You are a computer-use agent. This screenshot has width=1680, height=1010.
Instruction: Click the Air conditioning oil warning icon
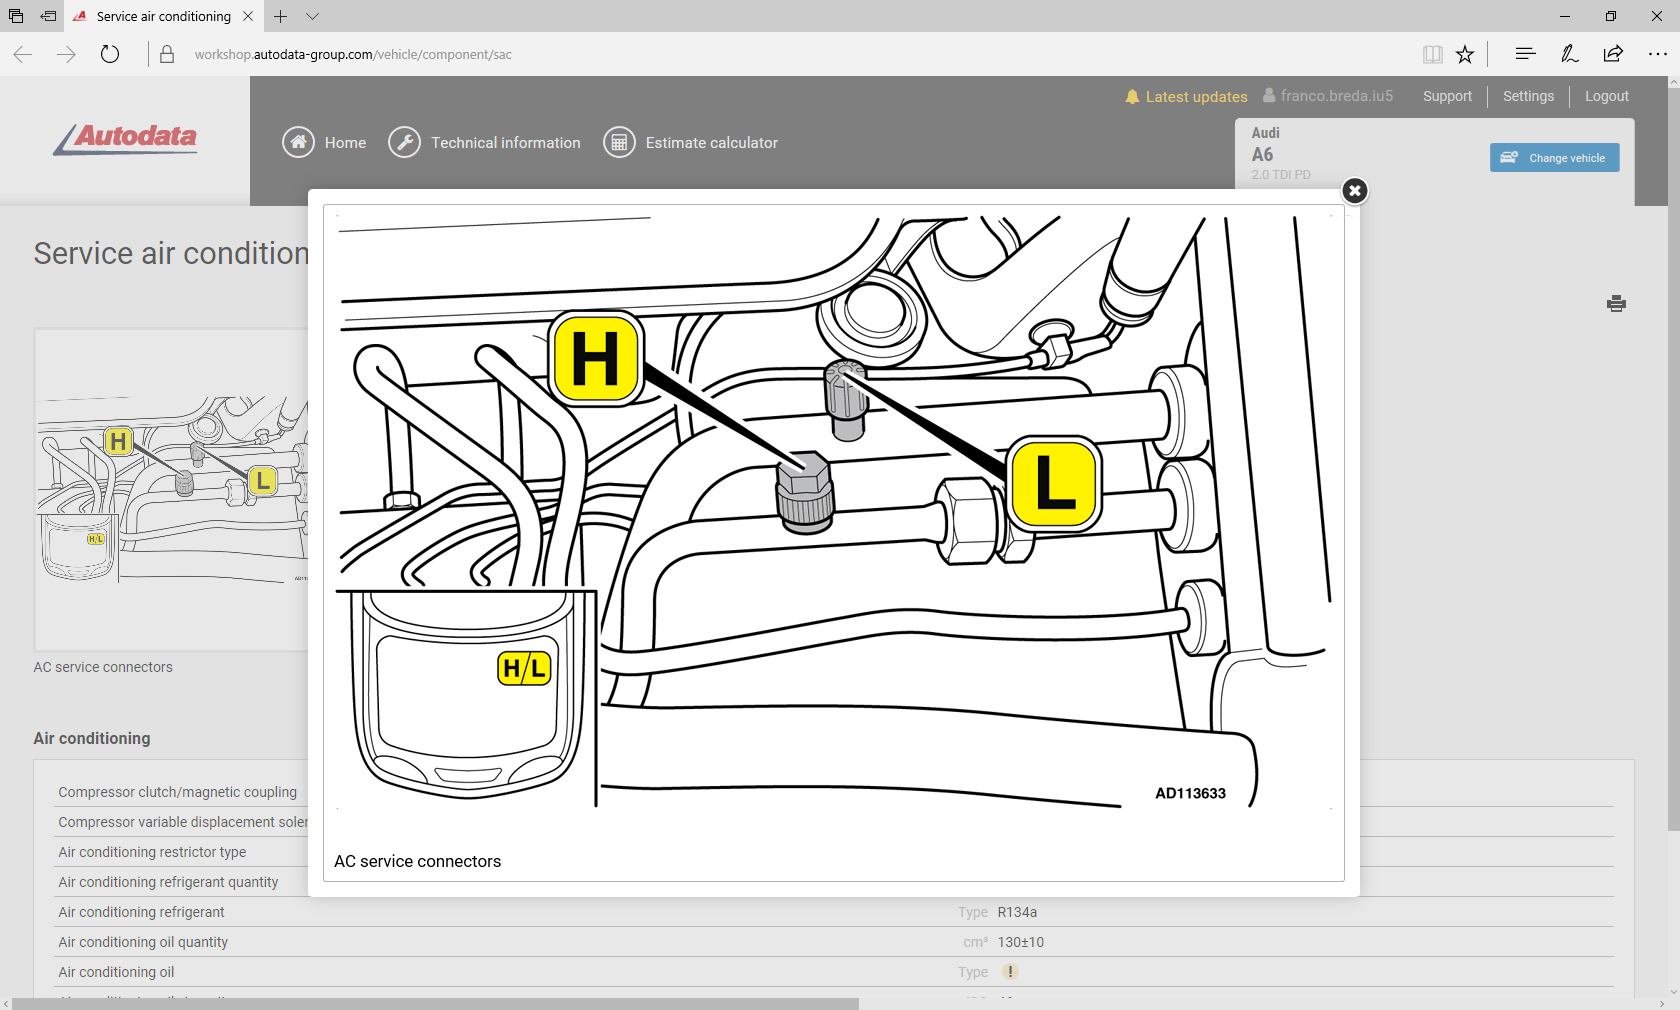1010,972
